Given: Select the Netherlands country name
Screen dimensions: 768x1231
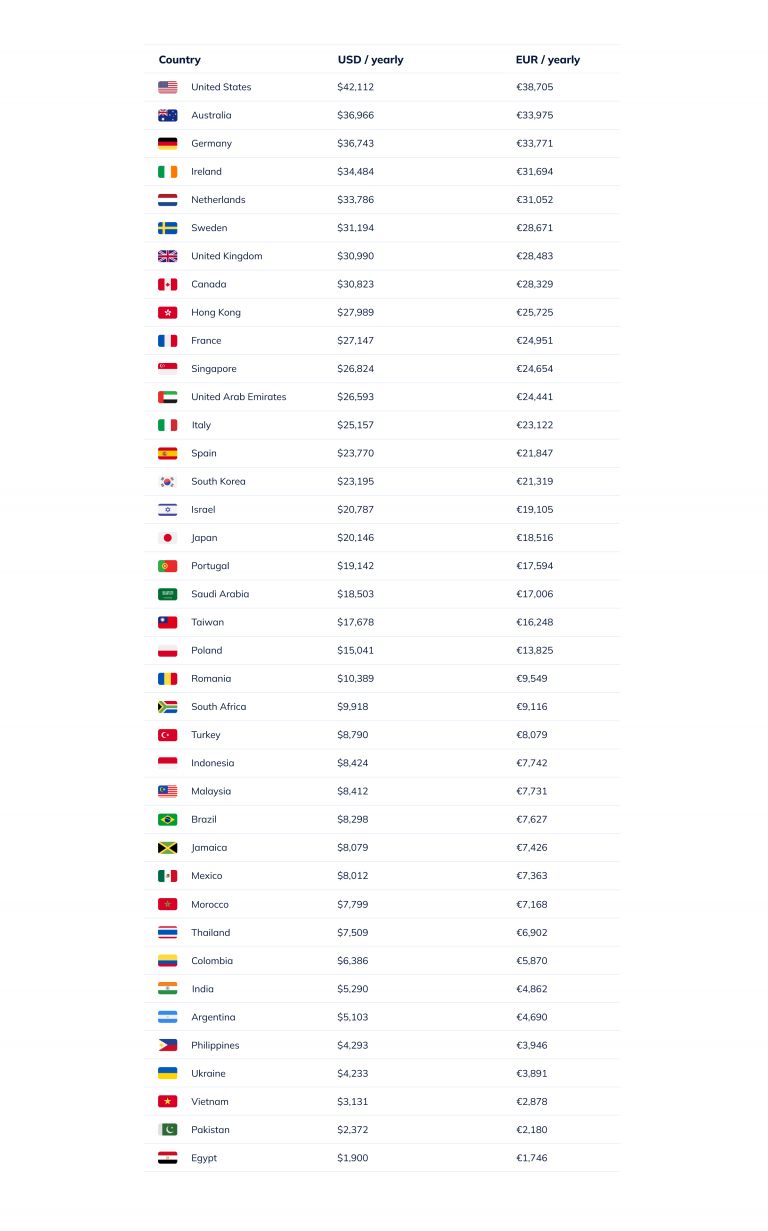Looking at the screenshot, I should pos(218,200).
